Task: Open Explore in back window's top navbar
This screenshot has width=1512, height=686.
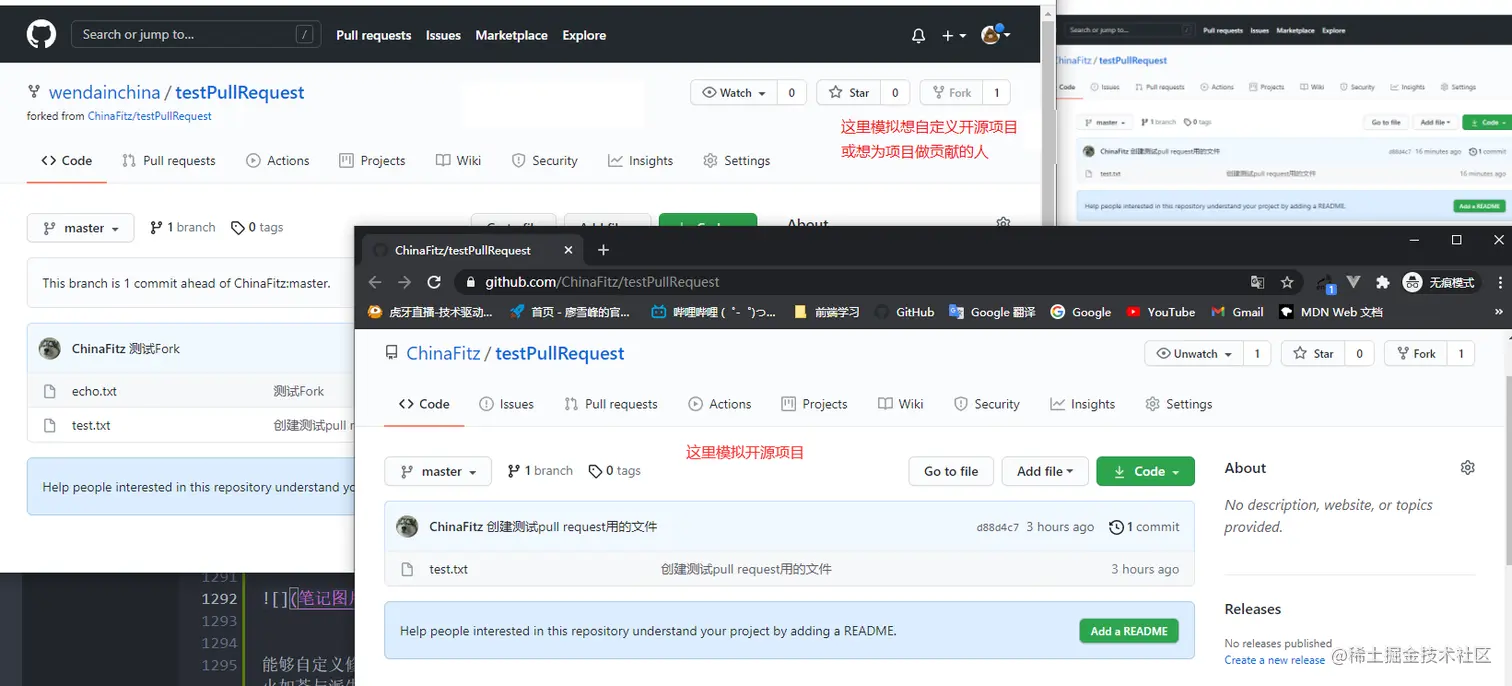Action: (584, 35)
